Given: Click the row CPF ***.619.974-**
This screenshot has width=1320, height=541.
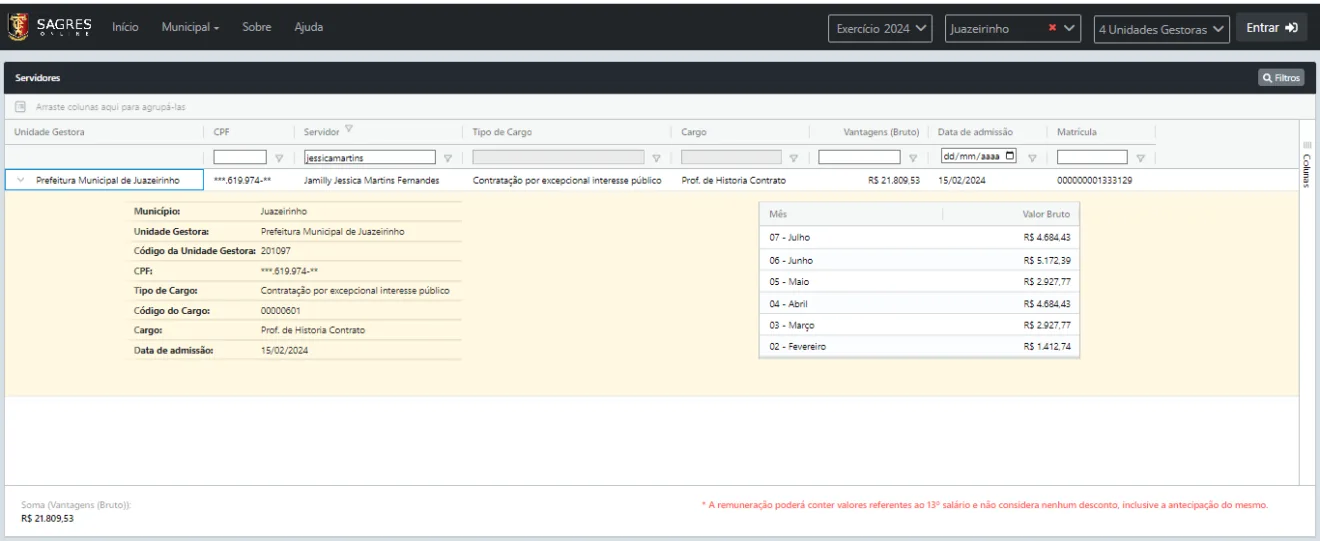Looking at the screenshot, I should click(243, 181).
